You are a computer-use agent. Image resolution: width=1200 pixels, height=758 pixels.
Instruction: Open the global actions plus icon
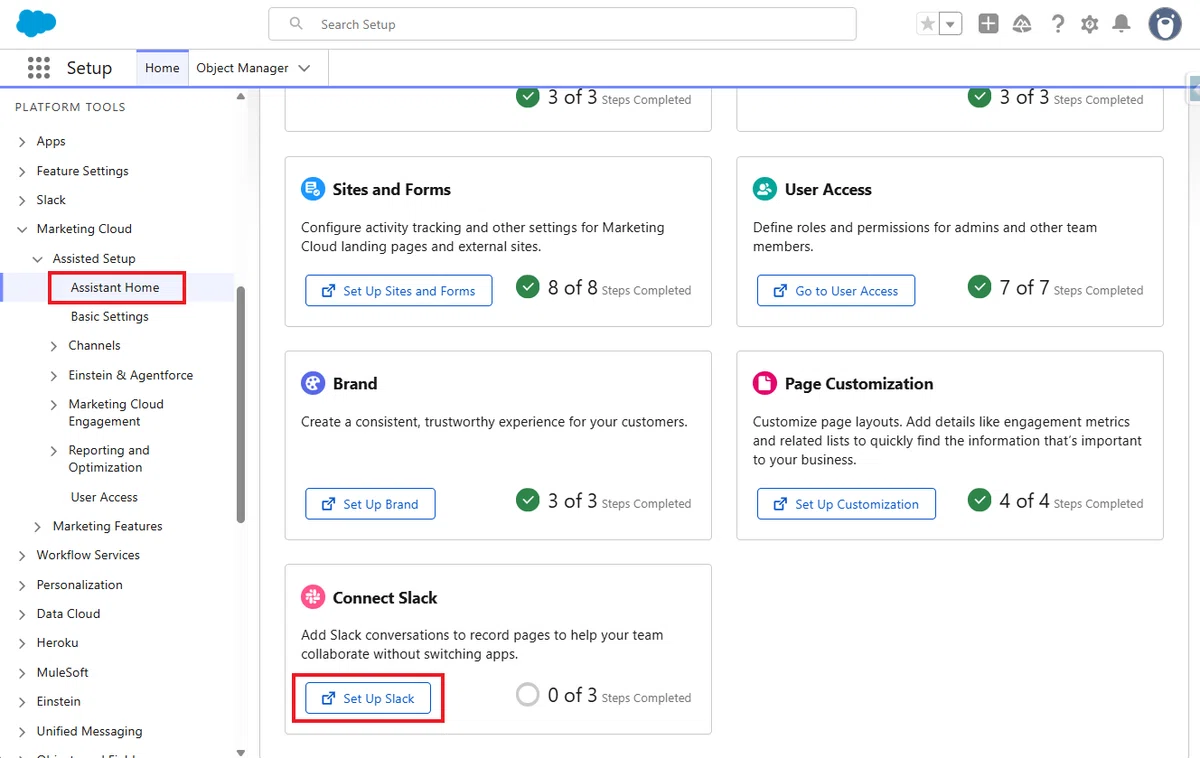(x=988, y=24)
